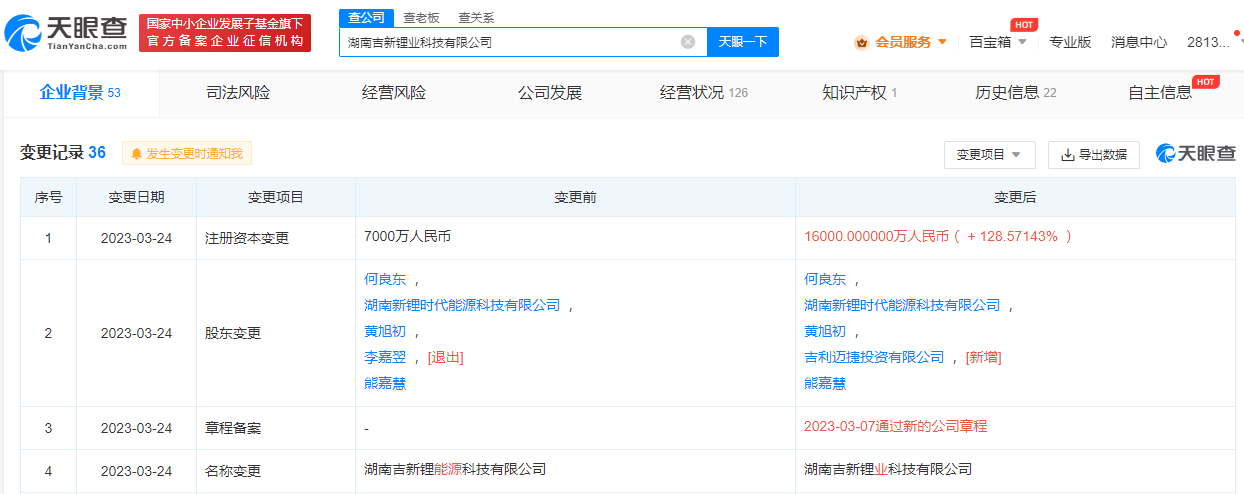Switch to the 查关系 search tab

tap(476, 18)
